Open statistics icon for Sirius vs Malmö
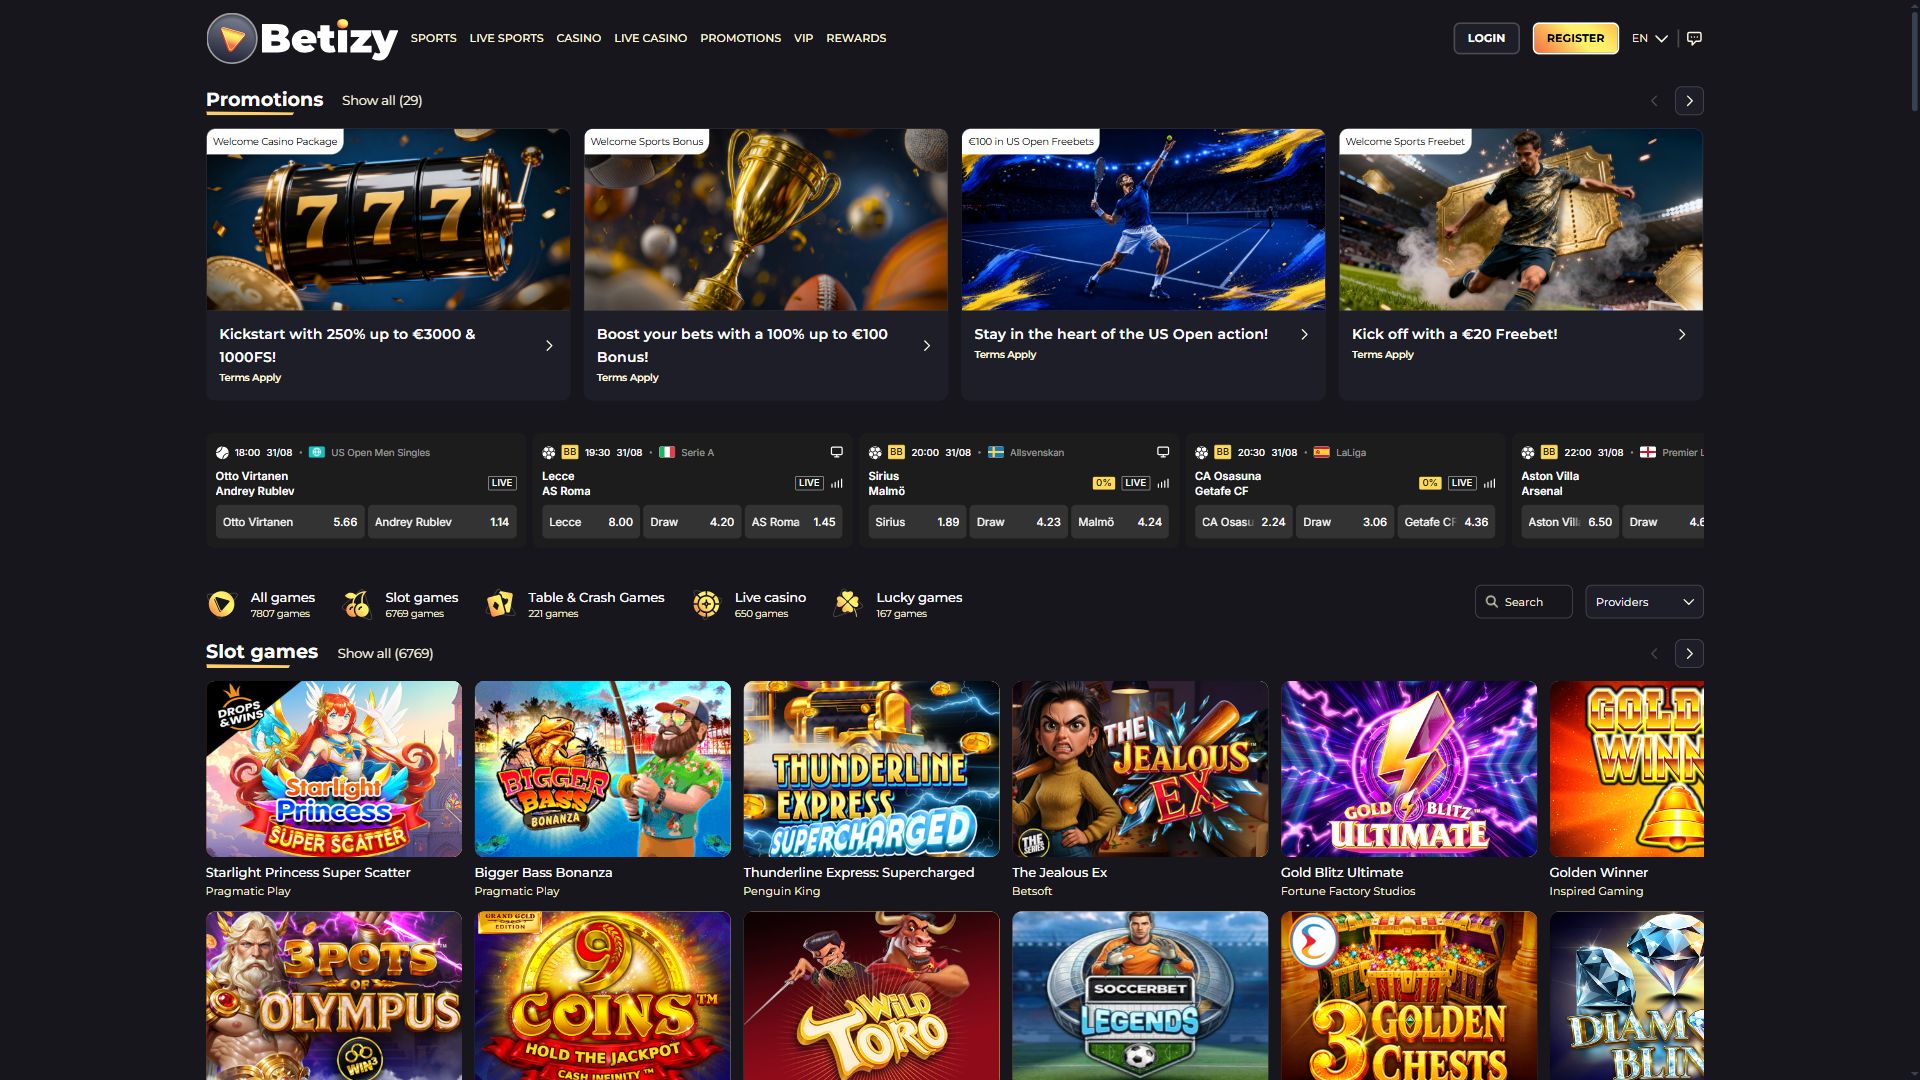This screenshot has width=1920, height=1080. 1163,483
